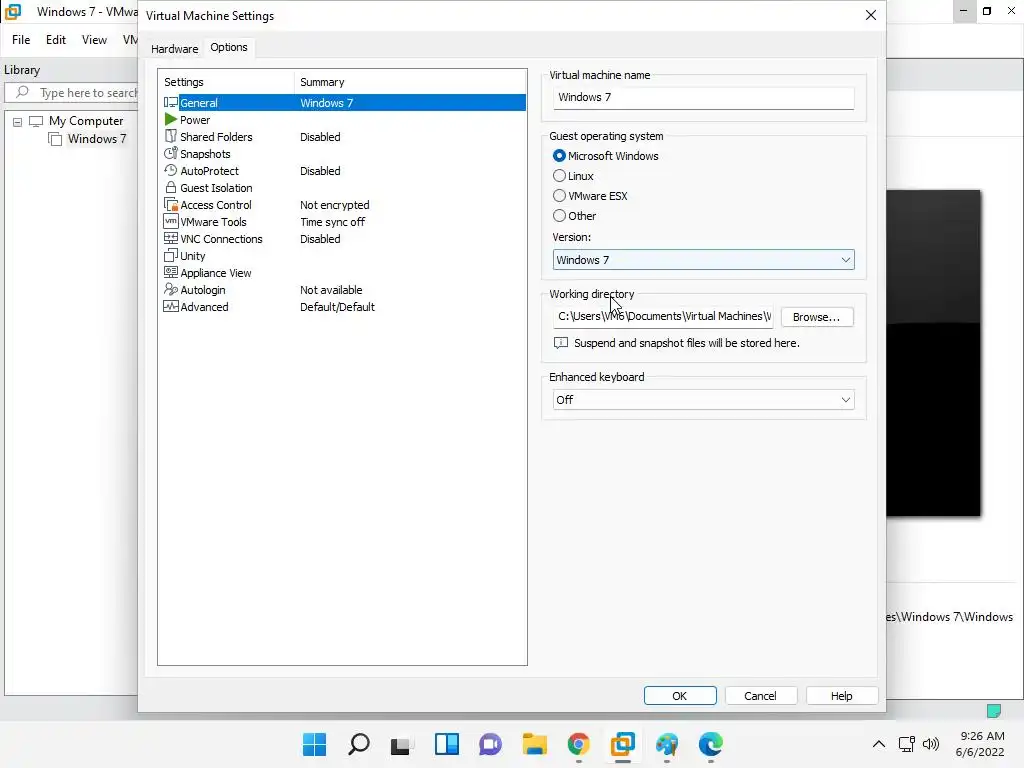
Task: Select the AutoProtect settings row
Action: click(x=344, y=170)
